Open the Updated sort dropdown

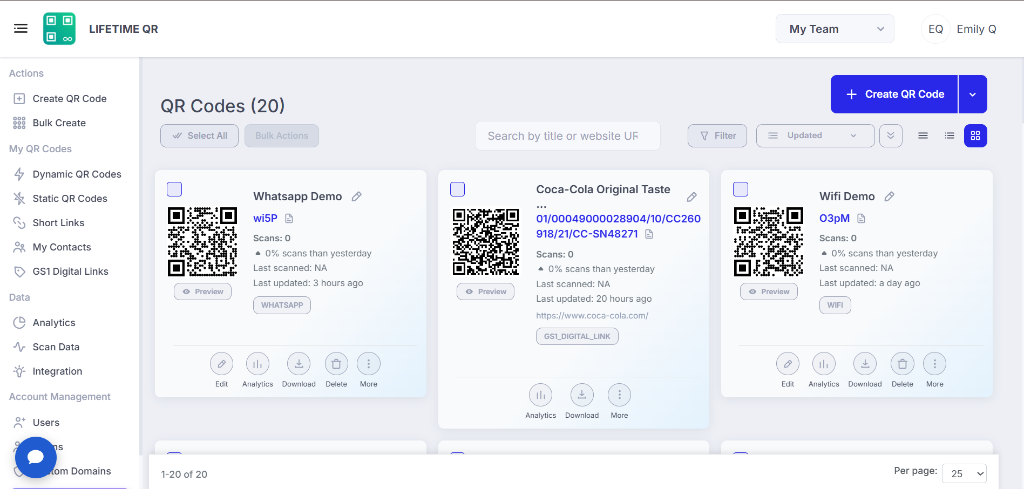[815, 136]
